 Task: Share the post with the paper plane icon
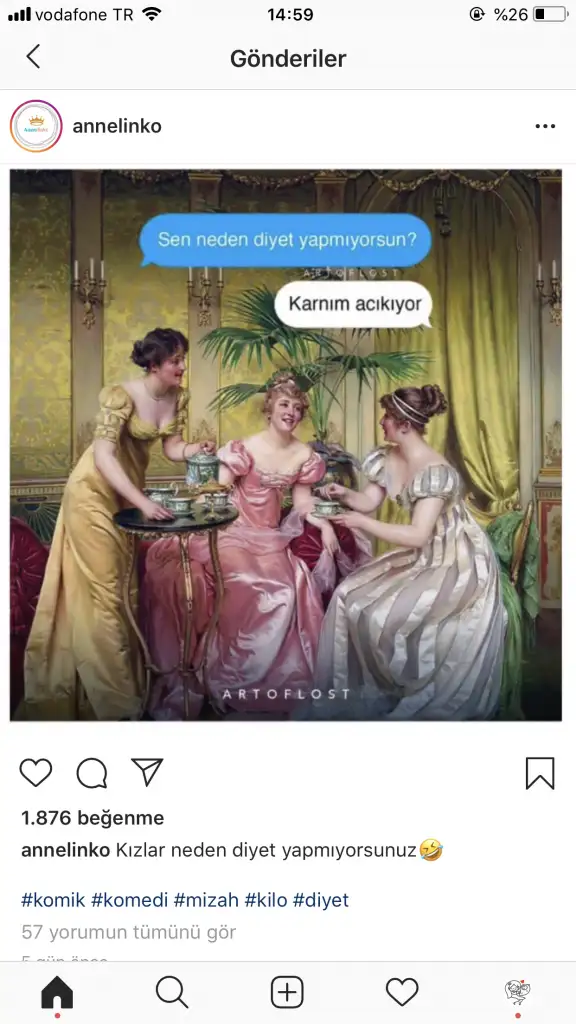pos(147,772)
